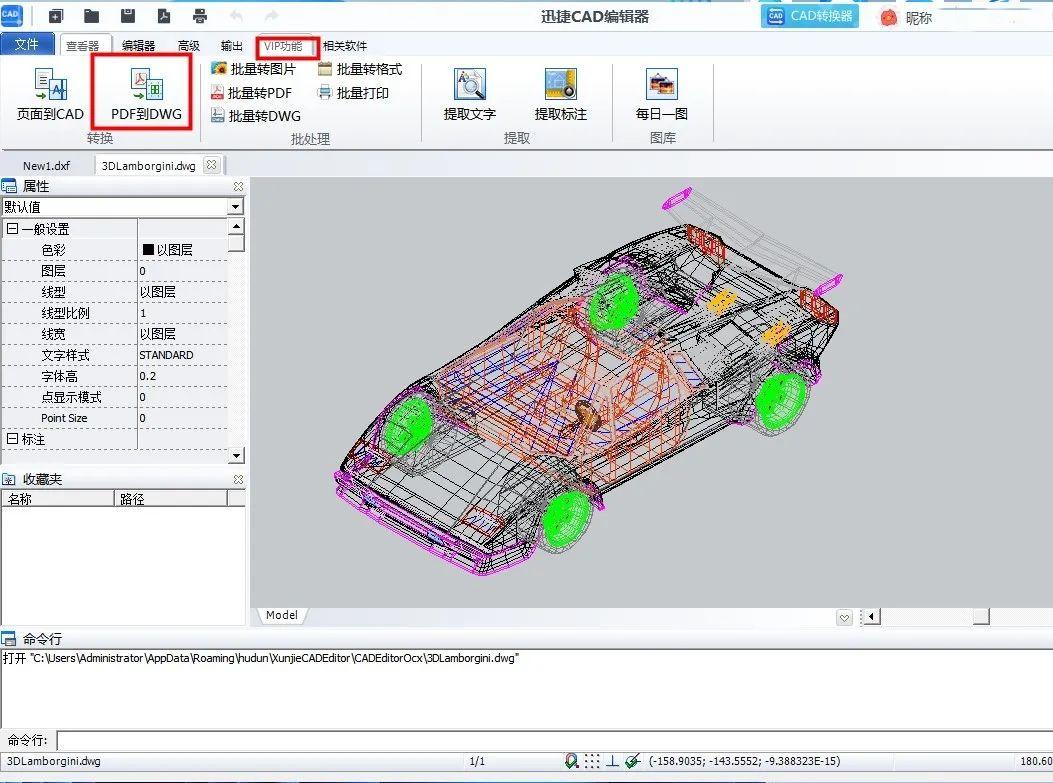Viewport: 1053px width, 783px height.
Task: Click the black 色彩 color swatch
Action: (x=148, y=250)
